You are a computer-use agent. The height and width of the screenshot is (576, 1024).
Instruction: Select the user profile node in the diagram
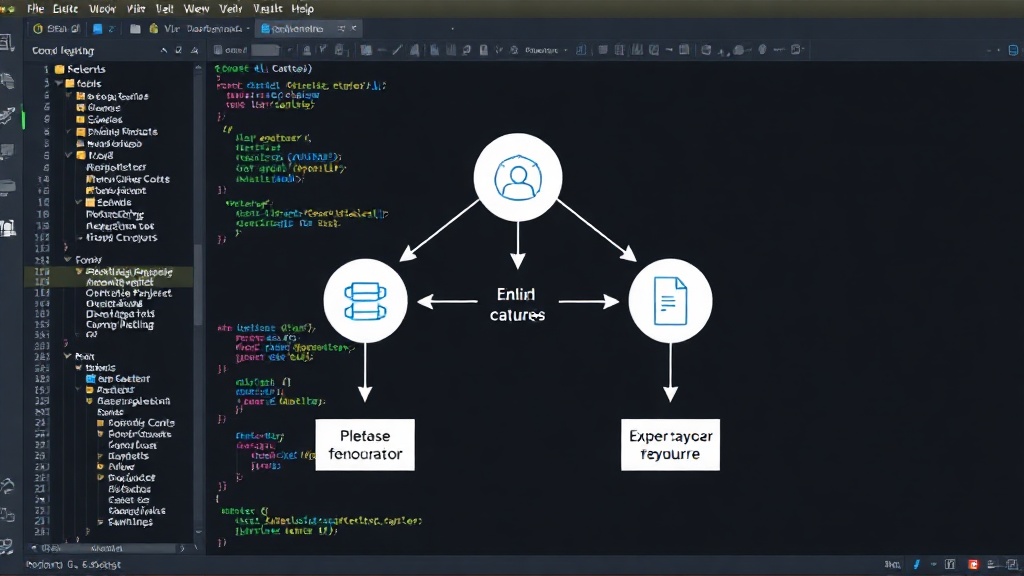[x=518, y=178]
